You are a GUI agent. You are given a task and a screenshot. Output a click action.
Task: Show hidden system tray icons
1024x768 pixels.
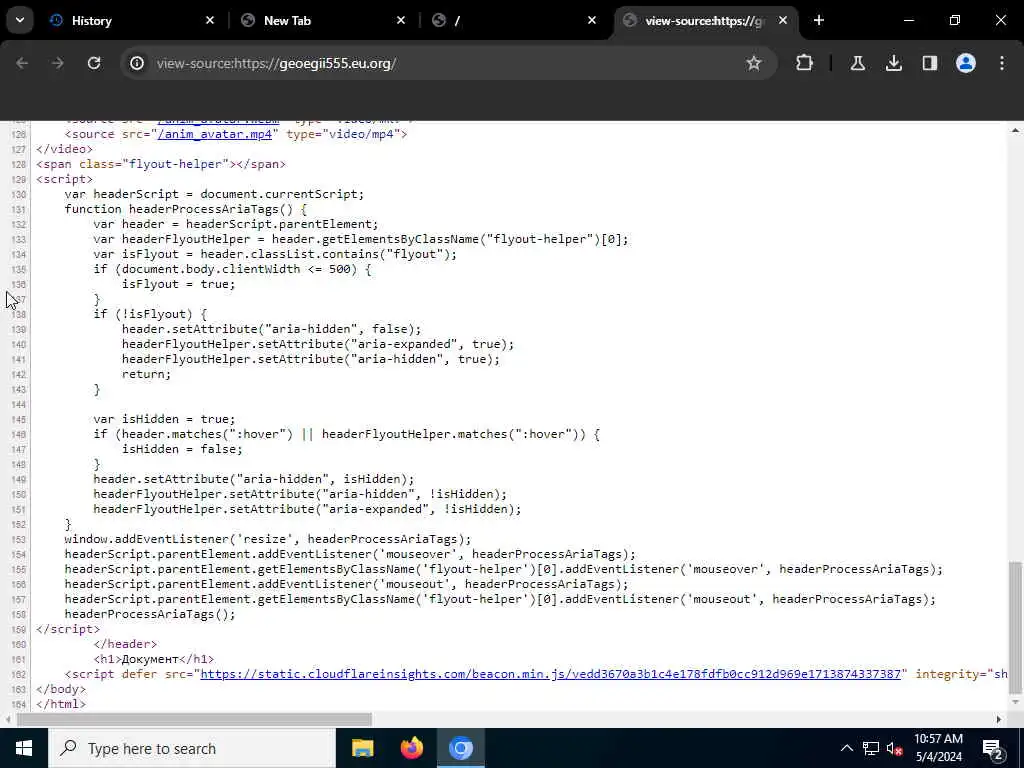846,748
